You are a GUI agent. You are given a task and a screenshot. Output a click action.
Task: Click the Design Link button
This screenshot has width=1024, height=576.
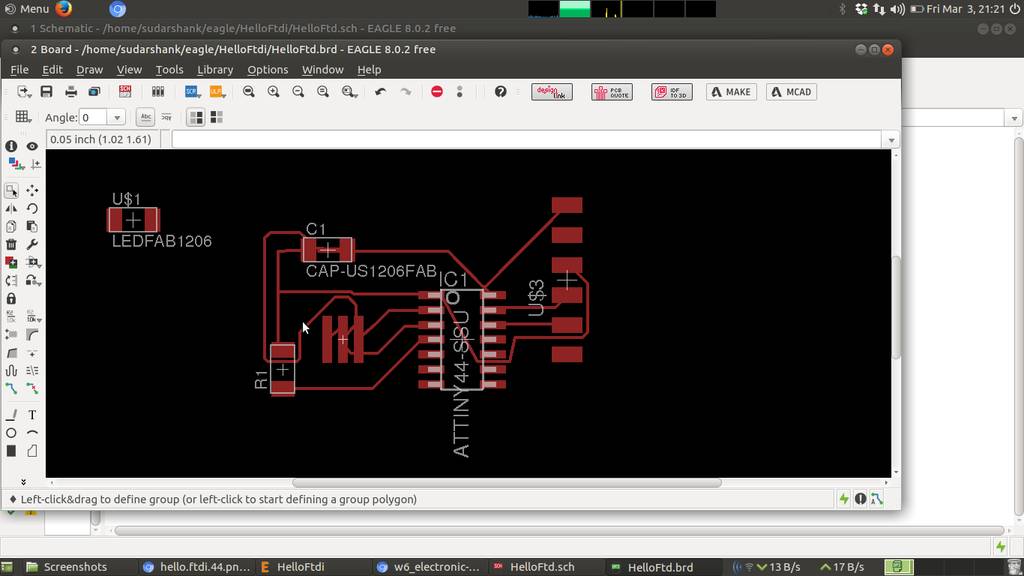tap(551, 92)
